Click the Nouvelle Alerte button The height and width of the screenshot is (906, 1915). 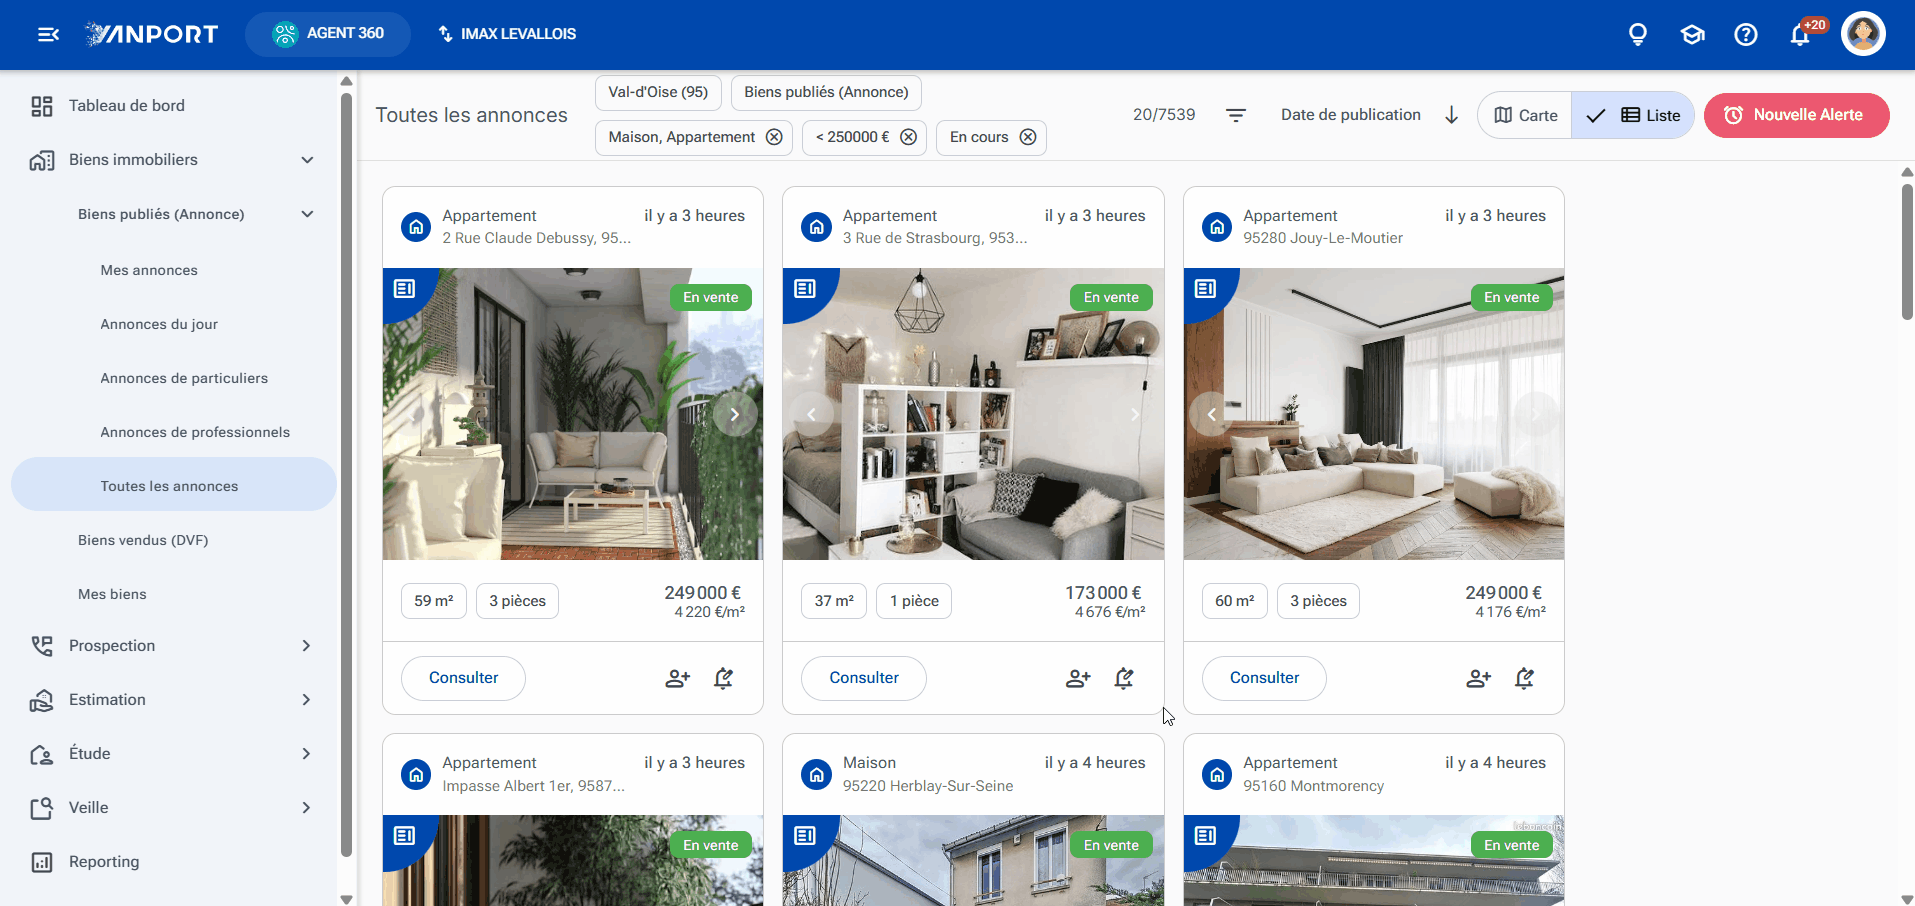tap(1796, 115)
